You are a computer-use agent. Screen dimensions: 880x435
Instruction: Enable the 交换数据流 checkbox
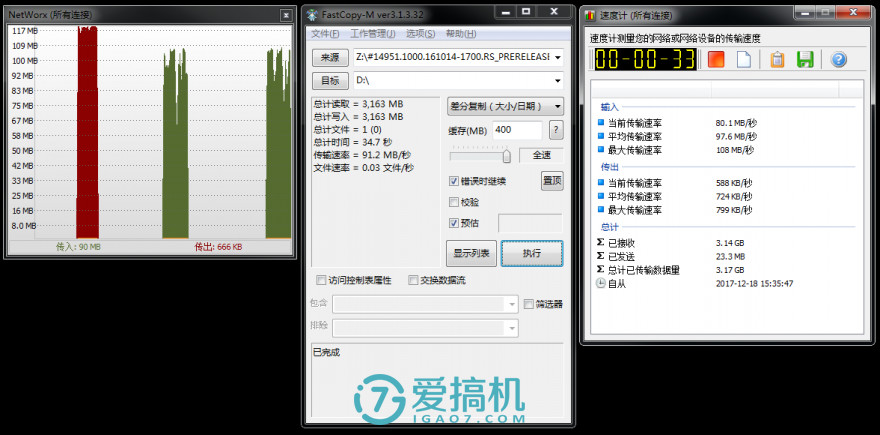[413, 280]
